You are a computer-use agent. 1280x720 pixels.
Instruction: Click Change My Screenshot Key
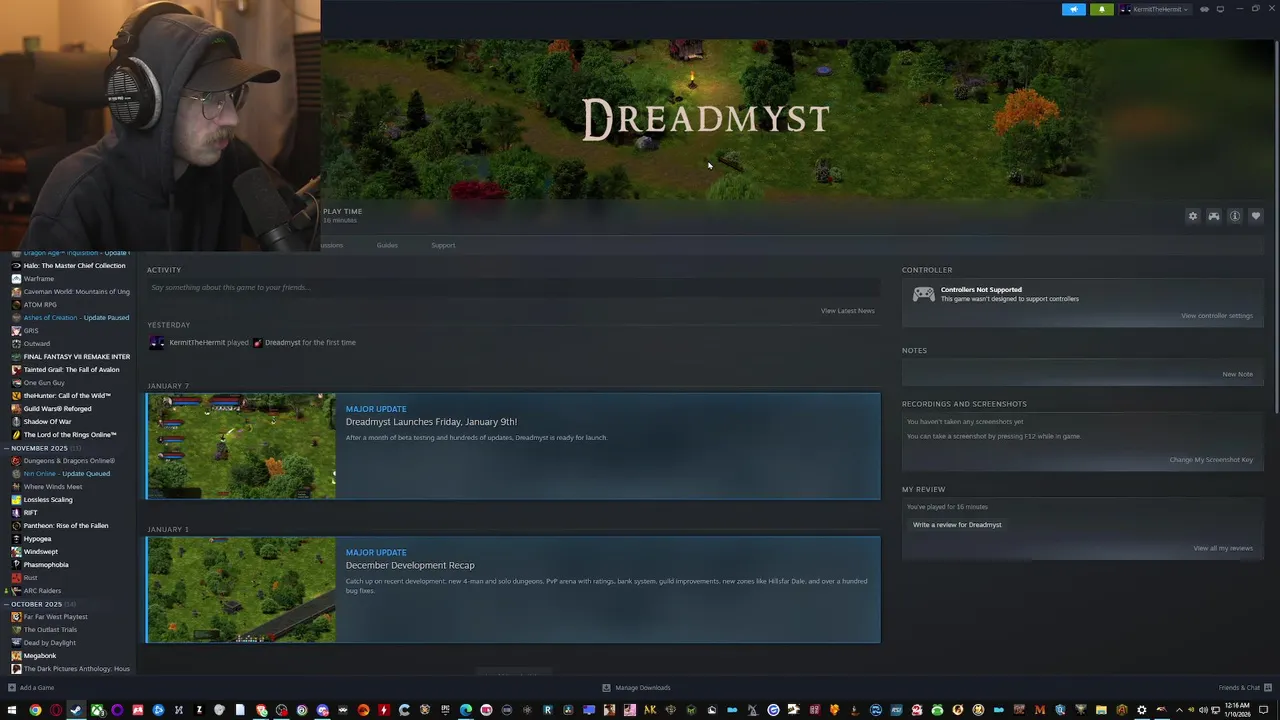[1211, 460]
